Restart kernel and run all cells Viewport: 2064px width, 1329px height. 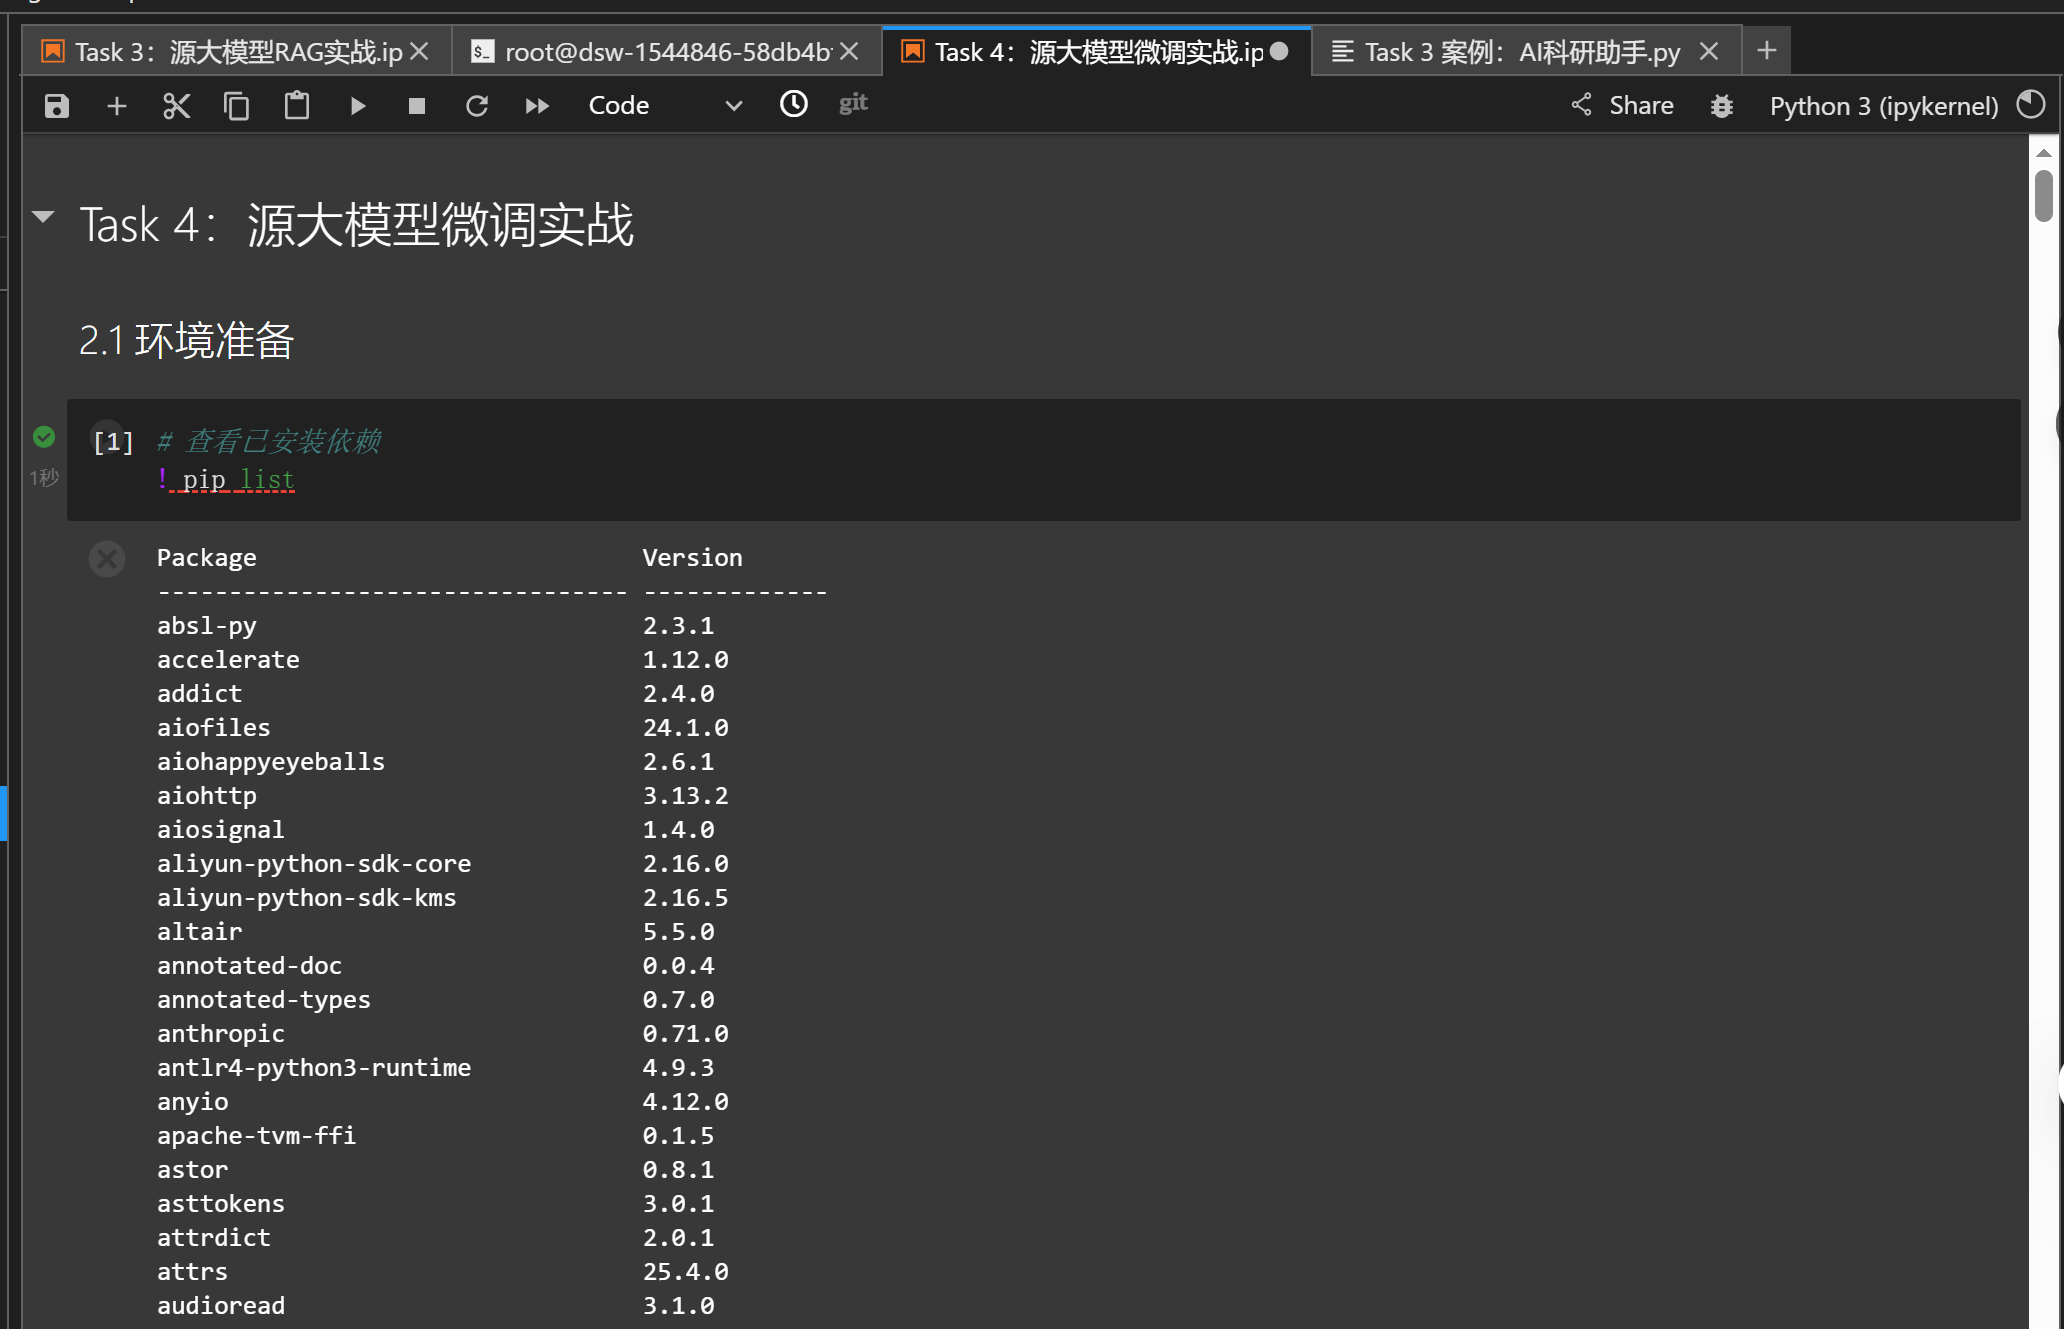point(537,106)
